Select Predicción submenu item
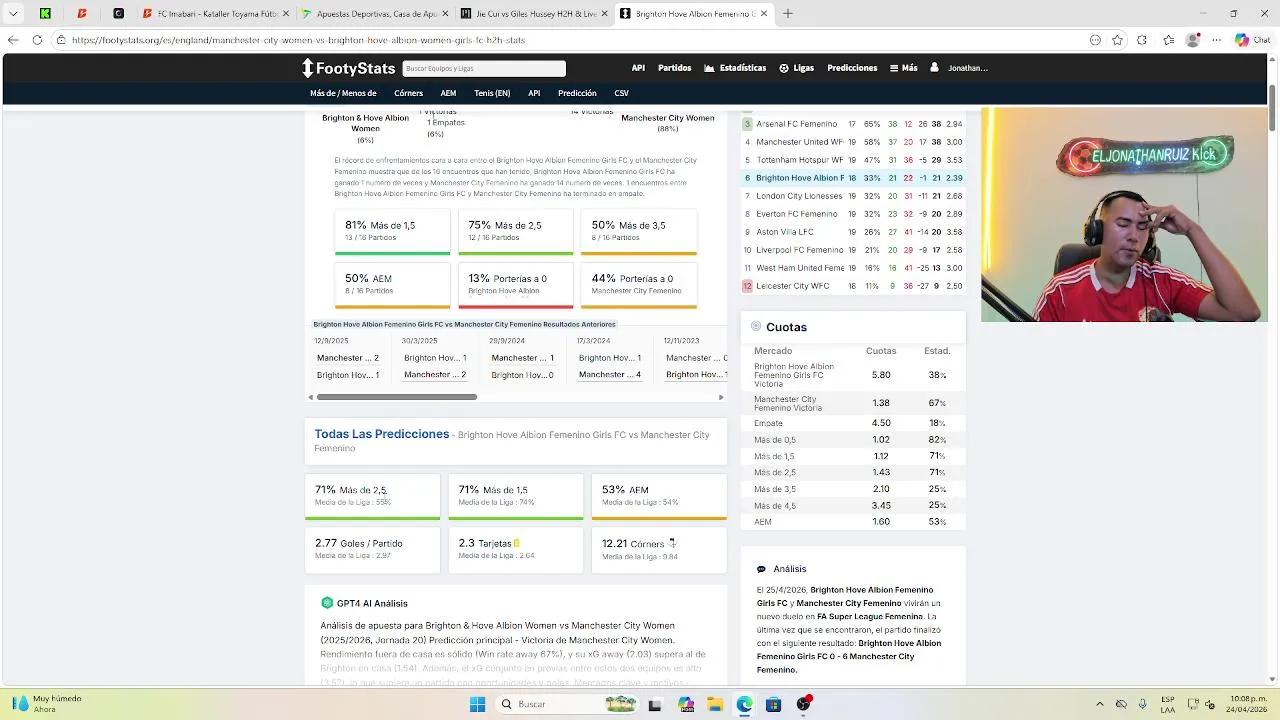 577,93
